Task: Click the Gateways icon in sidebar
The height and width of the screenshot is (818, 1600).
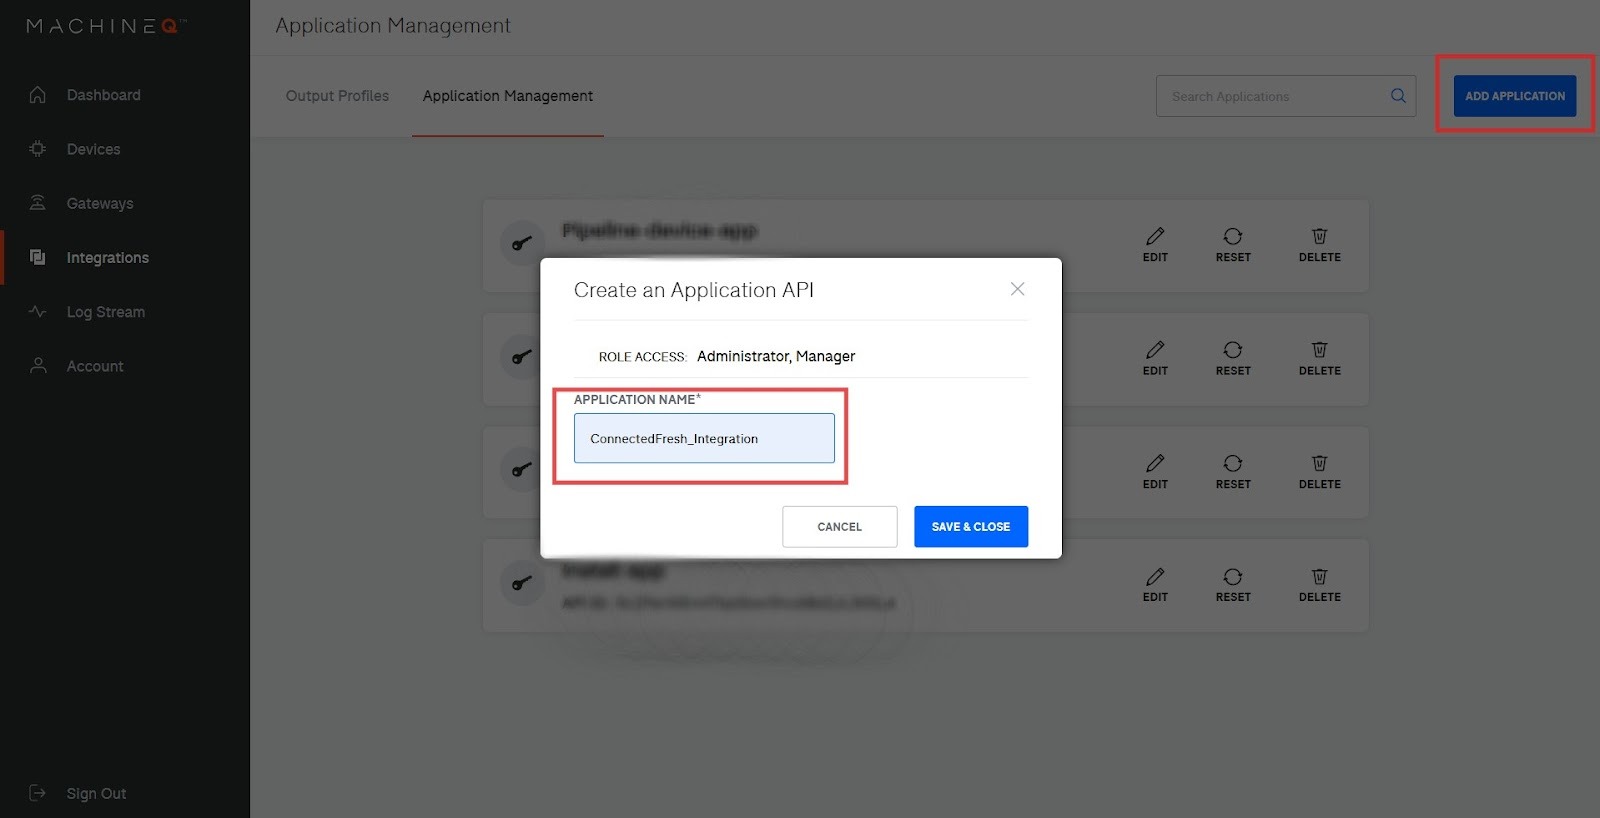Action: click(38, 203)
